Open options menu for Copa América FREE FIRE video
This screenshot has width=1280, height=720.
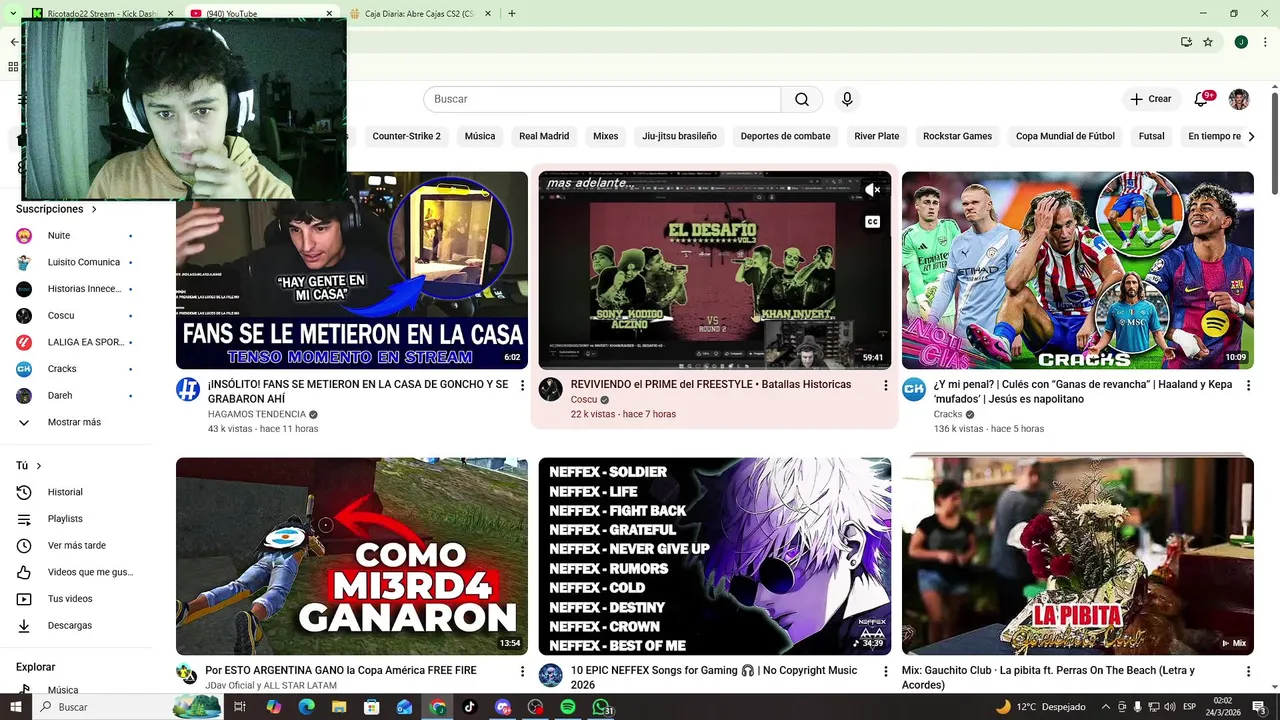click(522, 672)
